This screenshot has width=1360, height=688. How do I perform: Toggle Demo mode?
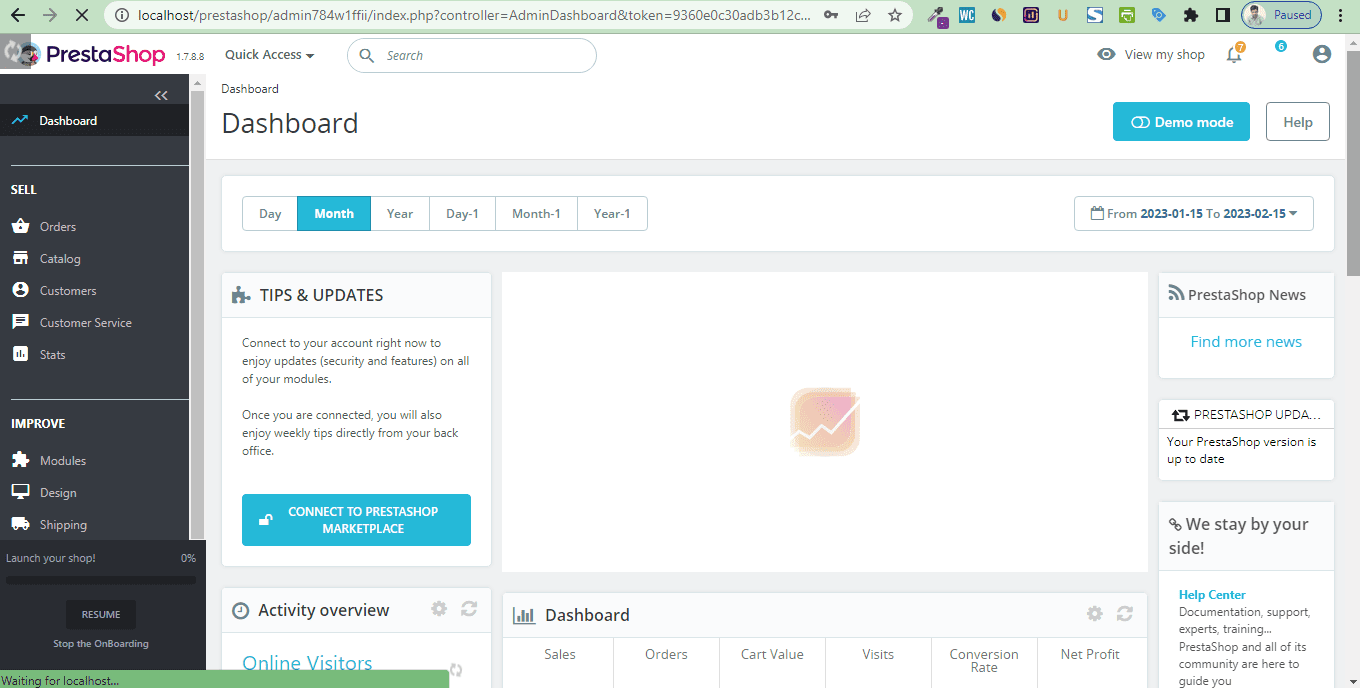1181,122
